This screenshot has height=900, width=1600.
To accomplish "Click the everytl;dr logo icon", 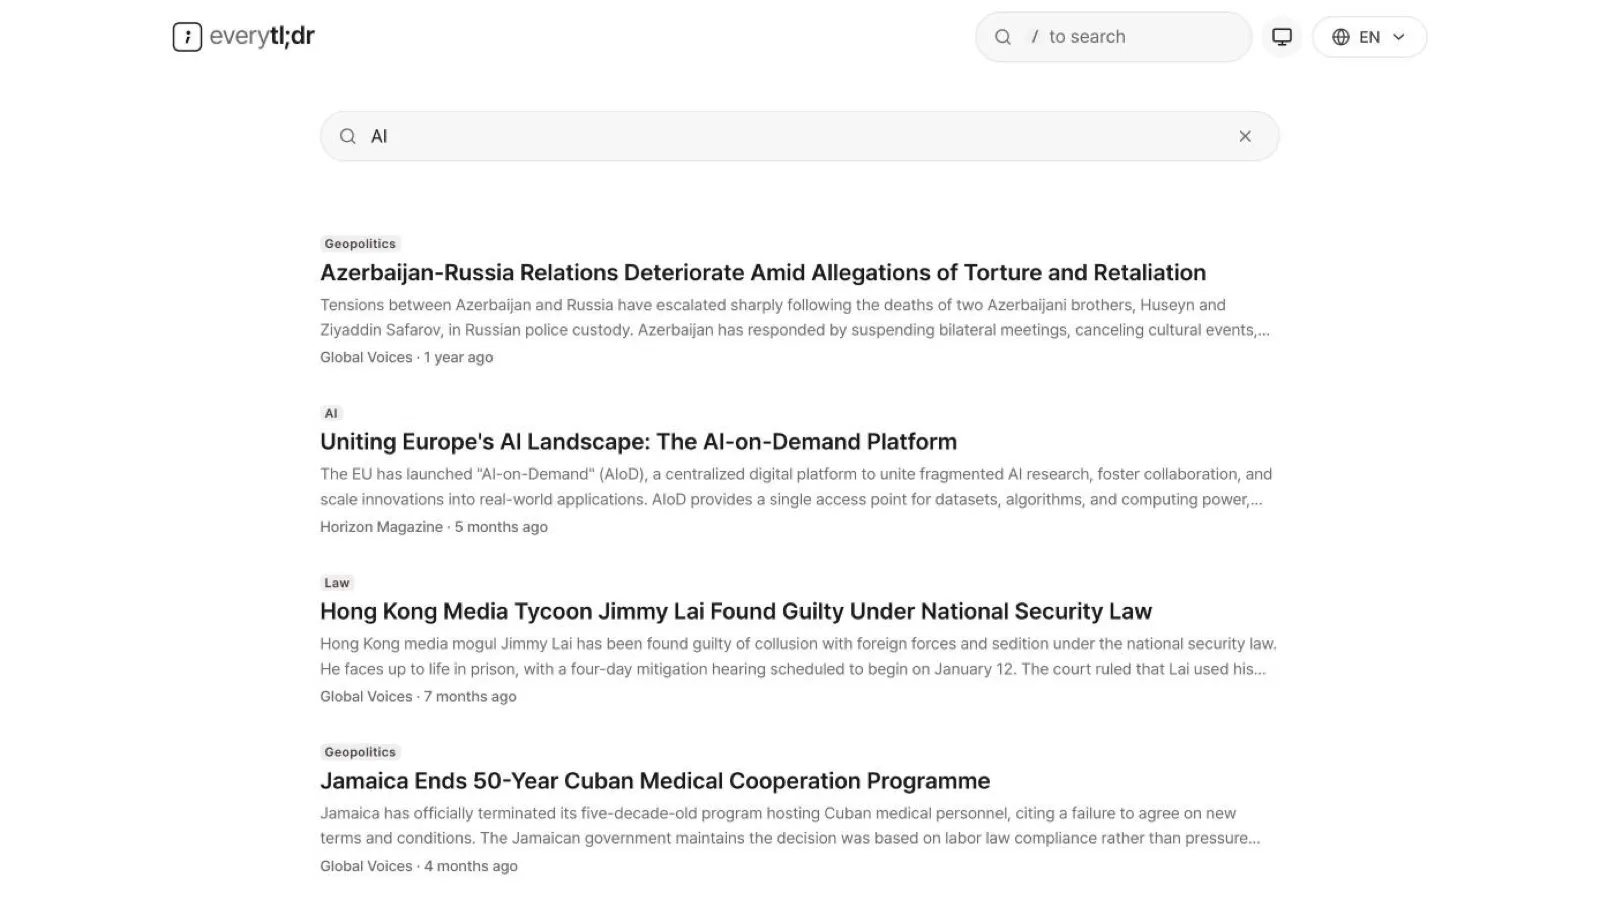I will (187, 37).
